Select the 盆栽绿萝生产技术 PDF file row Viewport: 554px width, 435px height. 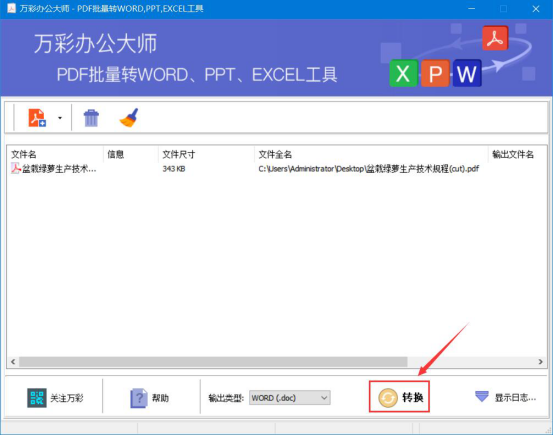click(x=277, y=169)
